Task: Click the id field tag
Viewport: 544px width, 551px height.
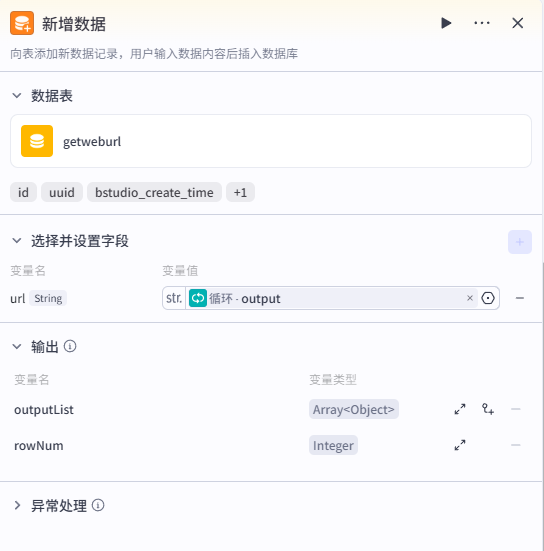Action: 23,192
